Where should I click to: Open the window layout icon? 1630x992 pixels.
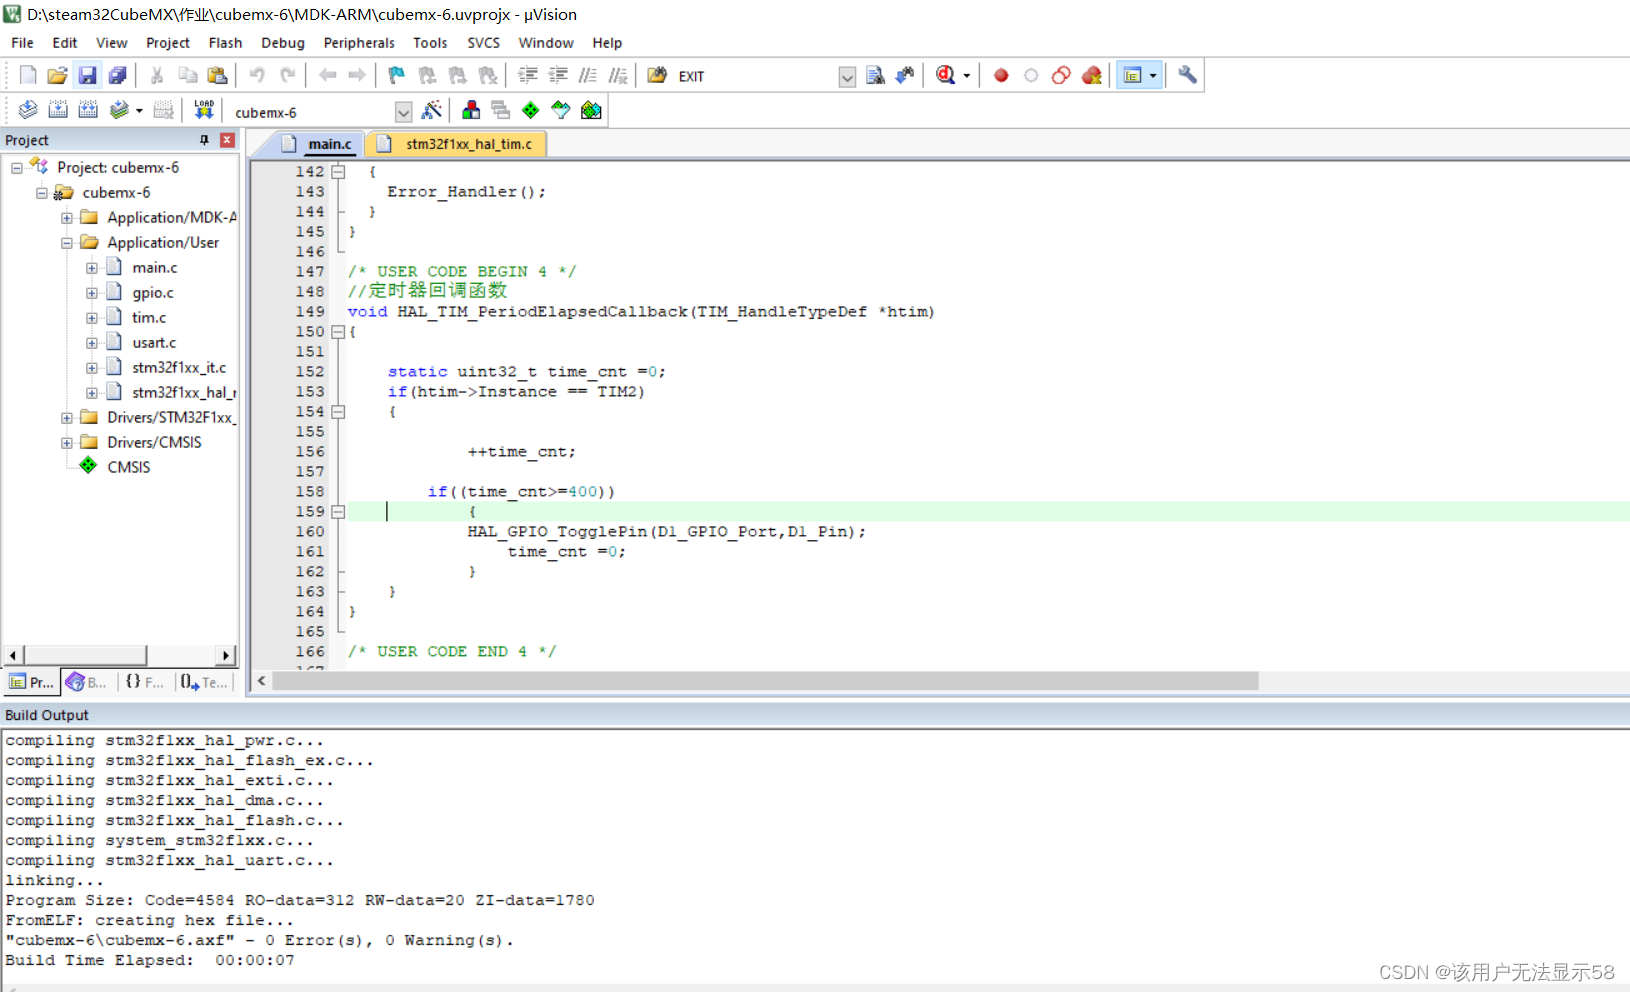point(1132,75)
